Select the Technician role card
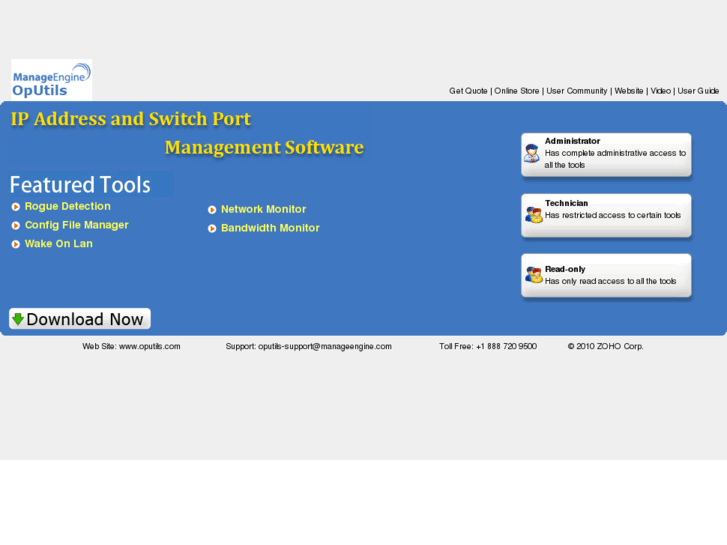The width and height of the screenshot is (727, 545). pyautogui.click(x=606, y=215)
